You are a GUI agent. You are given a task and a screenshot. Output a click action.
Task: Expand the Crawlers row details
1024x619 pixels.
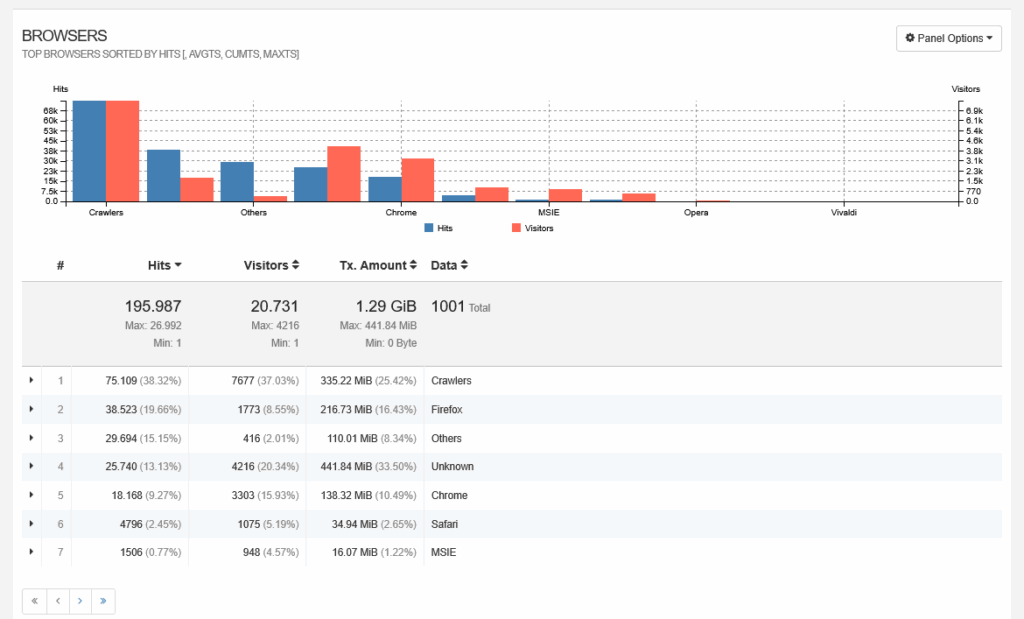30,380
